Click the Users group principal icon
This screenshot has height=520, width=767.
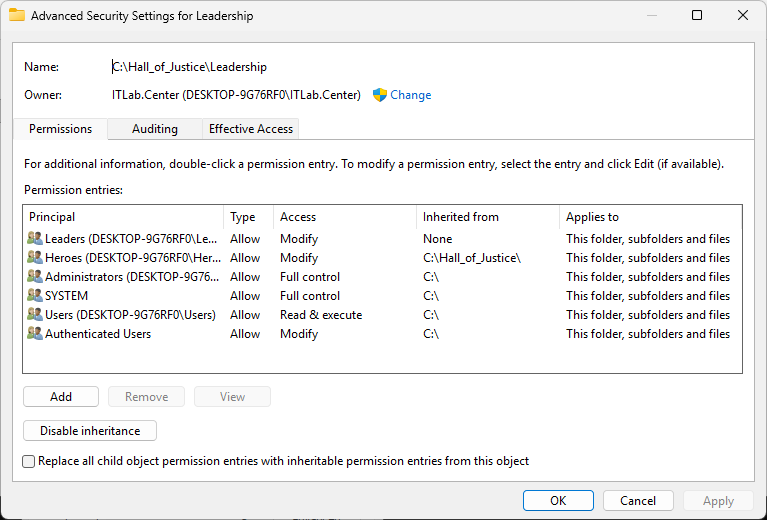click(x=35, y=315)
